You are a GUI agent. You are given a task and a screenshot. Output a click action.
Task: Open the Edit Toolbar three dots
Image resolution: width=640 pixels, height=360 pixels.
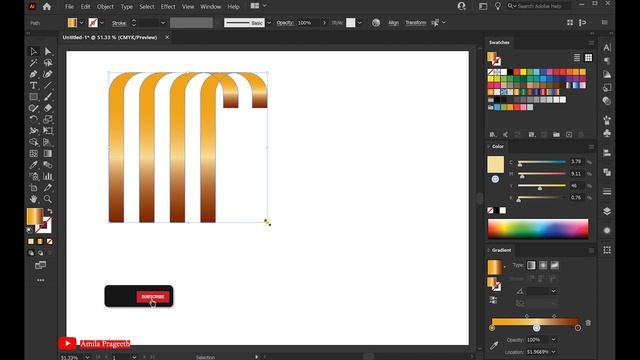click(40, 280)
